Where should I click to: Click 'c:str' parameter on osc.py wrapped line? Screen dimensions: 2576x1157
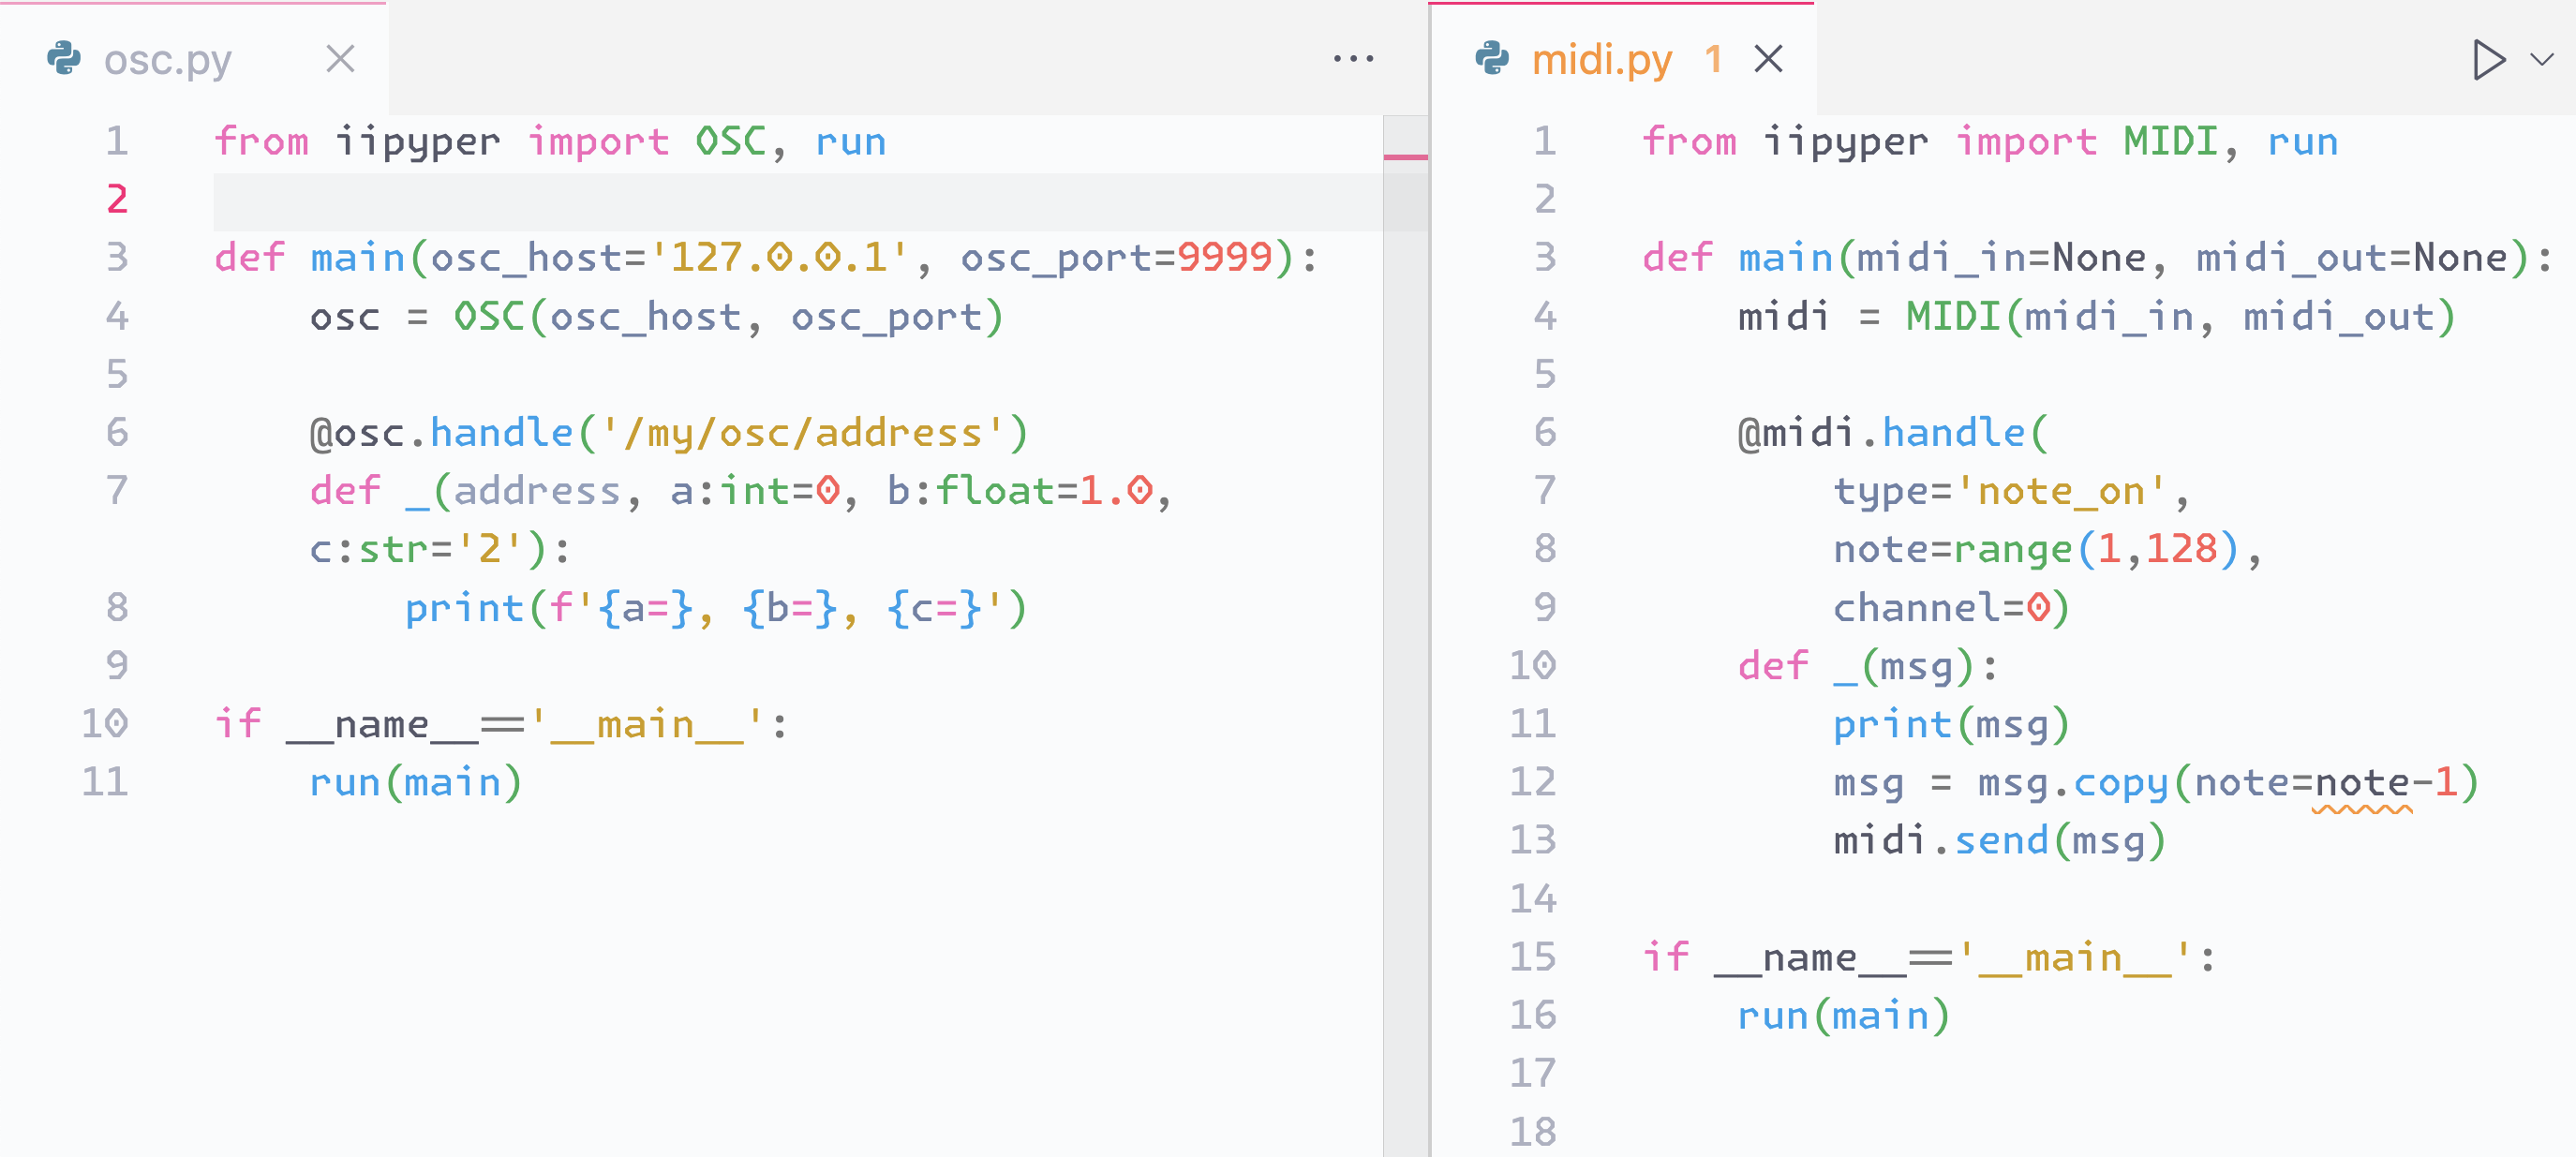[x=369, y=550]
